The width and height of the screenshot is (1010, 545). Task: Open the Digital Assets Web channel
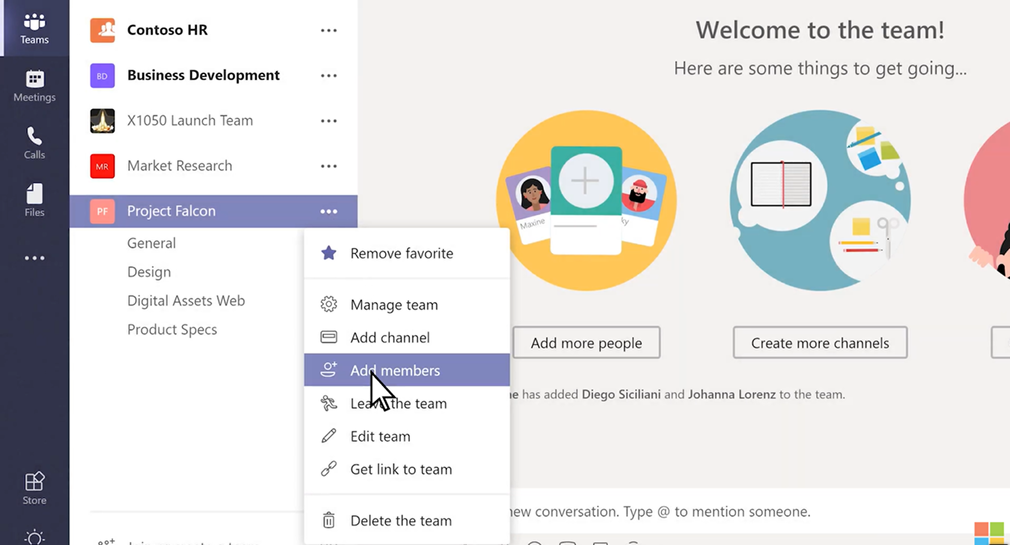coord(186,301)
